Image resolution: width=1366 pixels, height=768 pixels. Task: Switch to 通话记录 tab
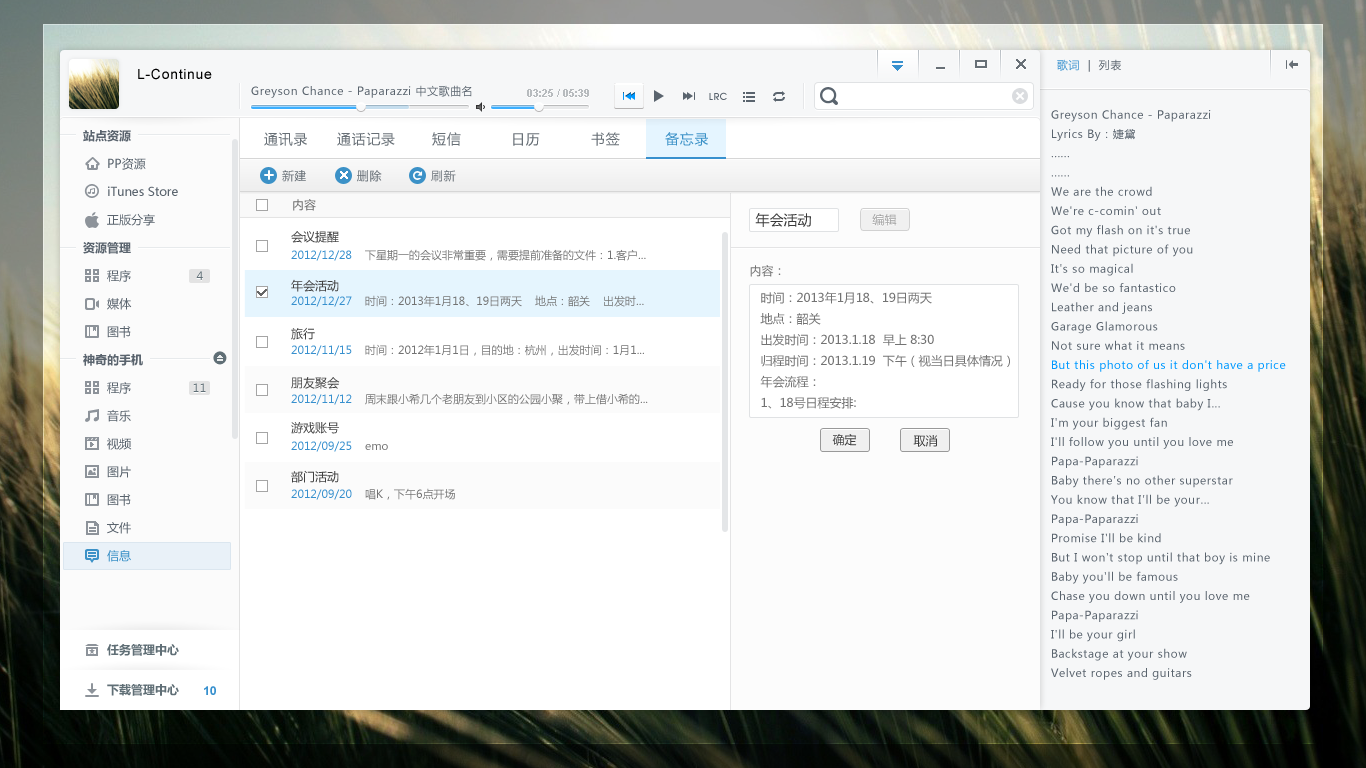click(366, 139)
